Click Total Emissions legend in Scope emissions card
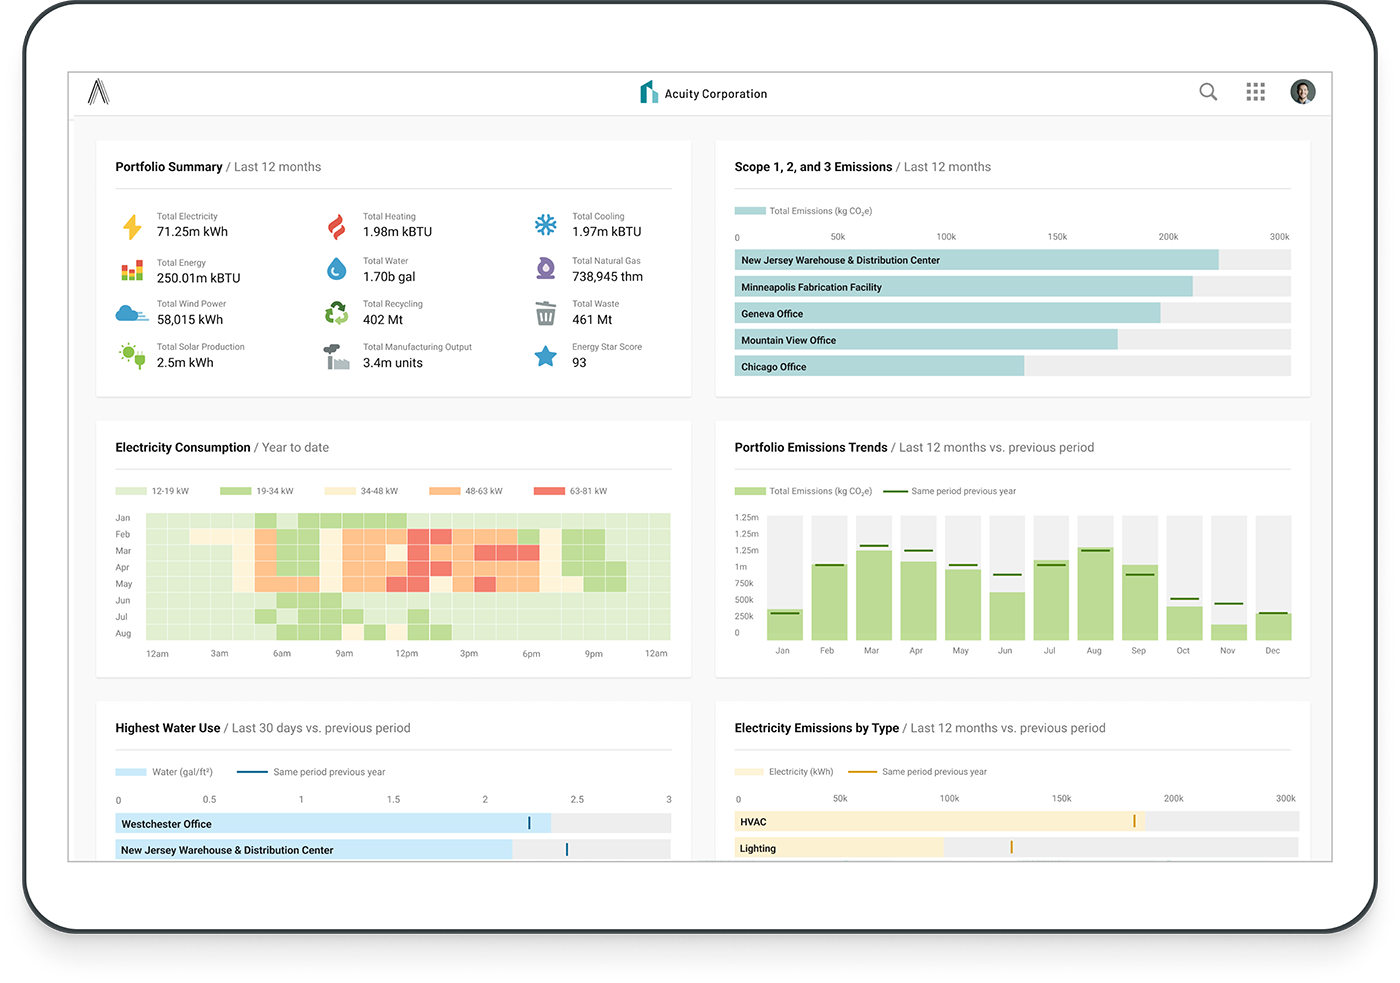Image resolution: width=1400 pixels, height=983 pixels. point(803,211)
